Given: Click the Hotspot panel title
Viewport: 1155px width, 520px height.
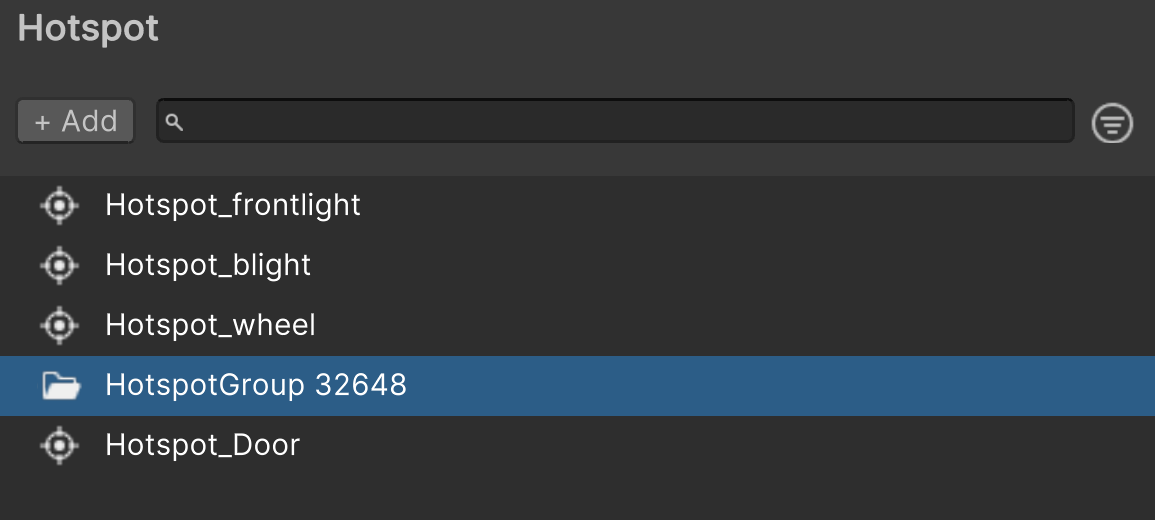Looking at the screenshot, I should (x=88, y=28).
